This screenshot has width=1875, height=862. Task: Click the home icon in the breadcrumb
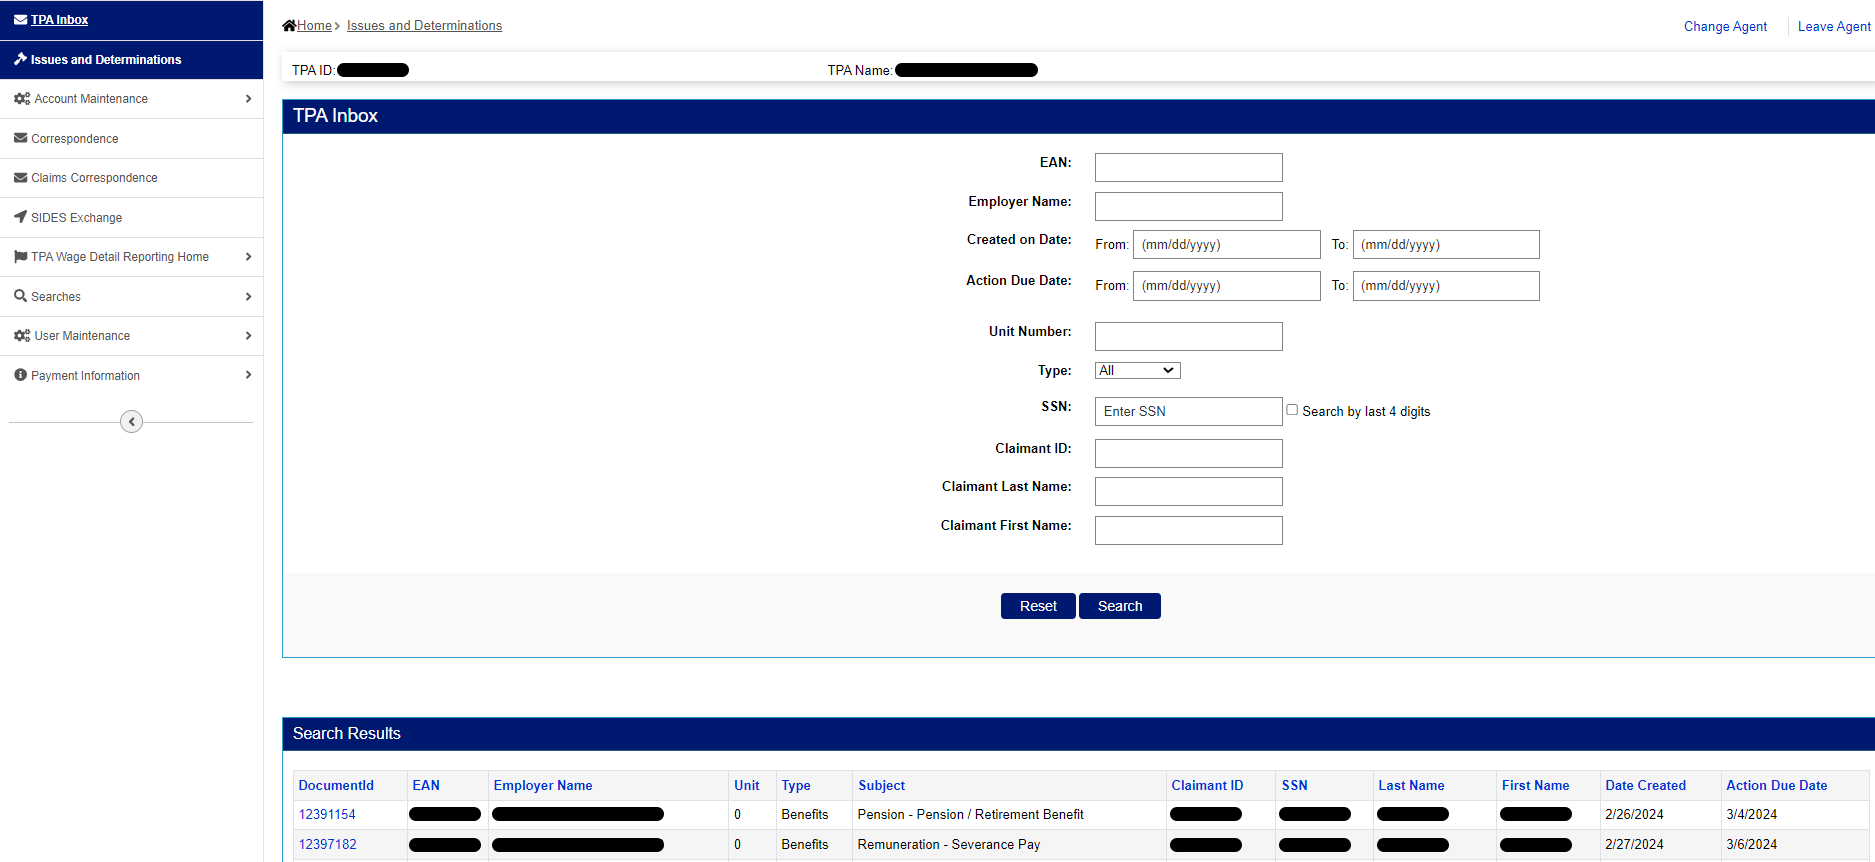pyautogui.click(x=289, y=26)
